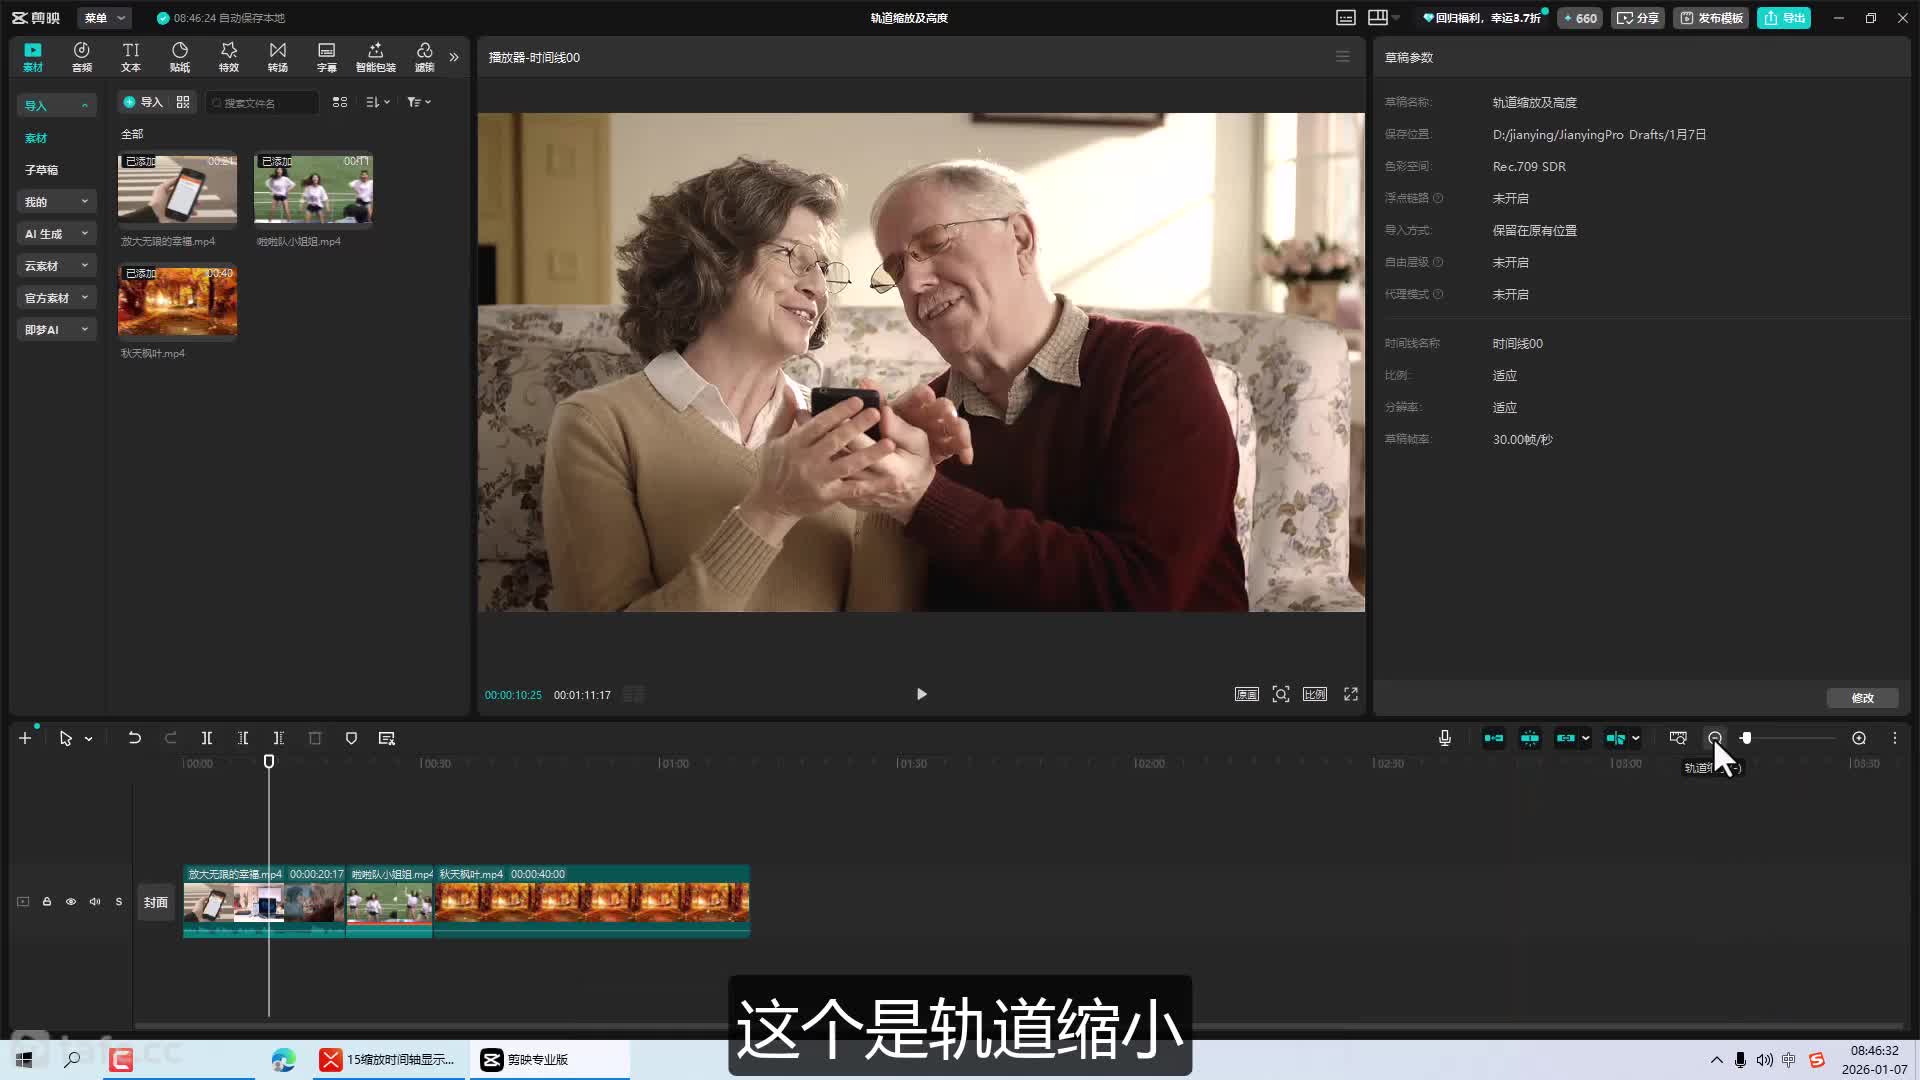The height and width of the screenshot is (1080, 1920).
Task: Hide the main track with eye icon
Action: [x=71, y=902]
